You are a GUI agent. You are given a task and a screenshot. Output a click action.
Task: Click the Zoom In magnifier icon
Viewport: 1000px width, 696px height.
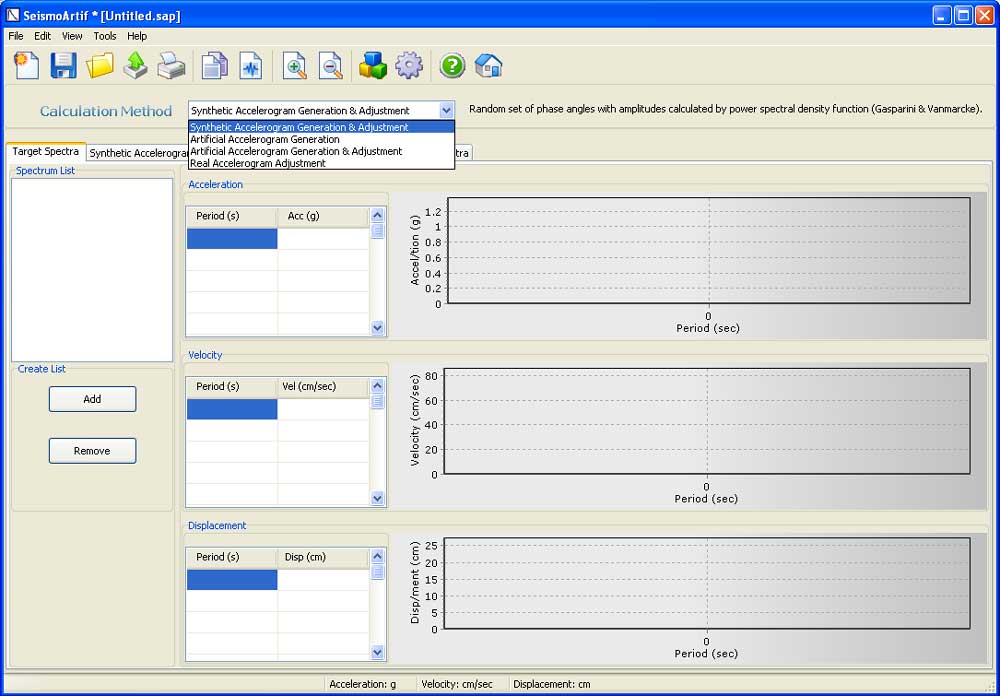click(295, 65)
